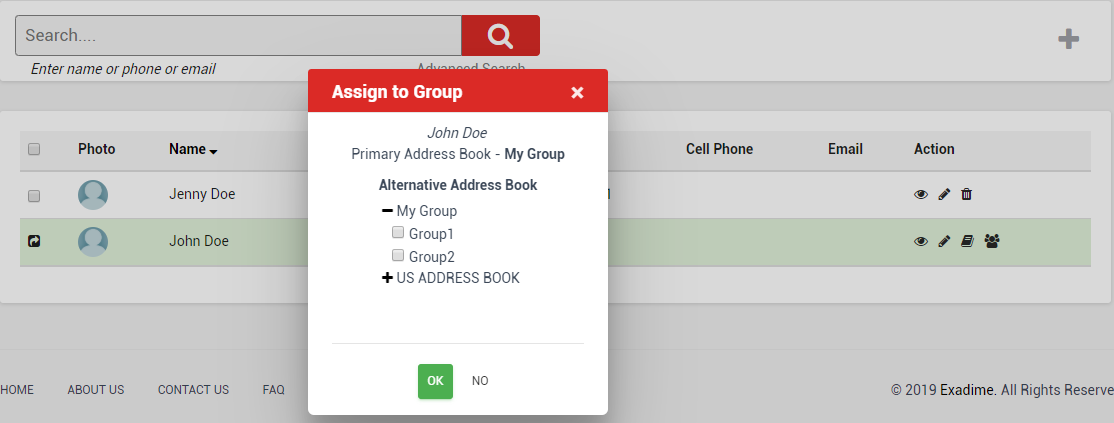Go to CONTACT US footer link
Image resolution: width=1114 pixels, height=423 pixels.
[193, 390]
